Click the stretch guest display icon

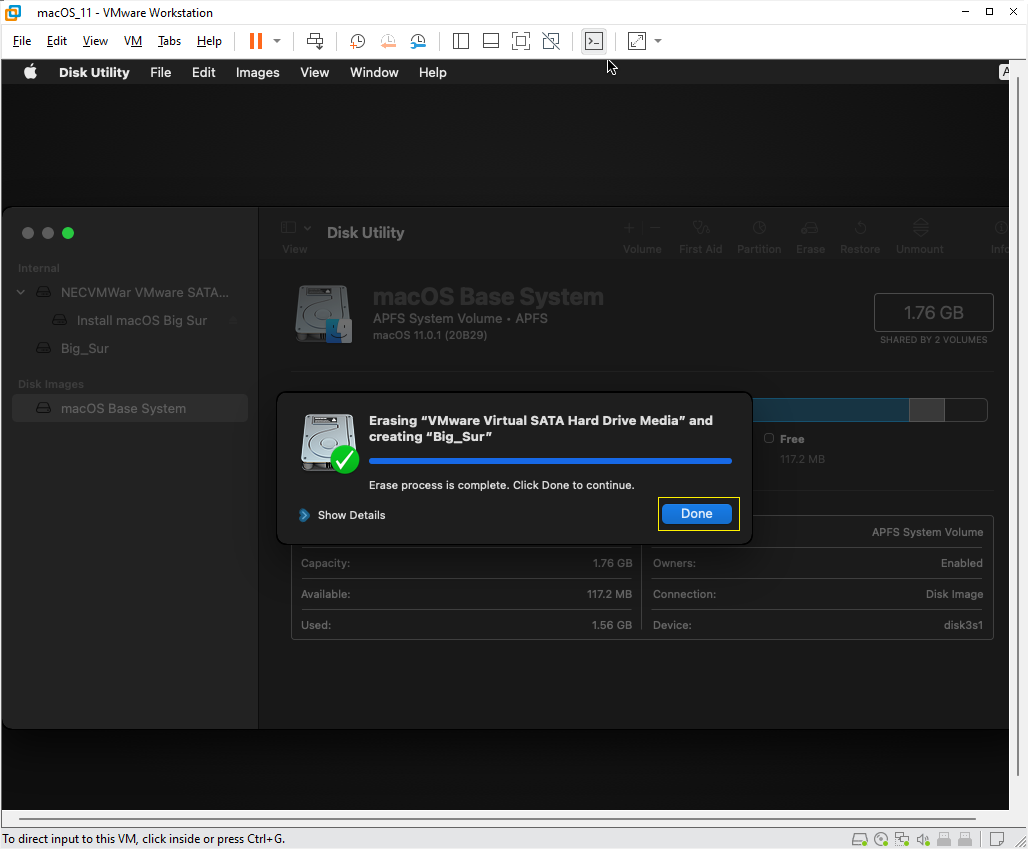click(637, 41)
